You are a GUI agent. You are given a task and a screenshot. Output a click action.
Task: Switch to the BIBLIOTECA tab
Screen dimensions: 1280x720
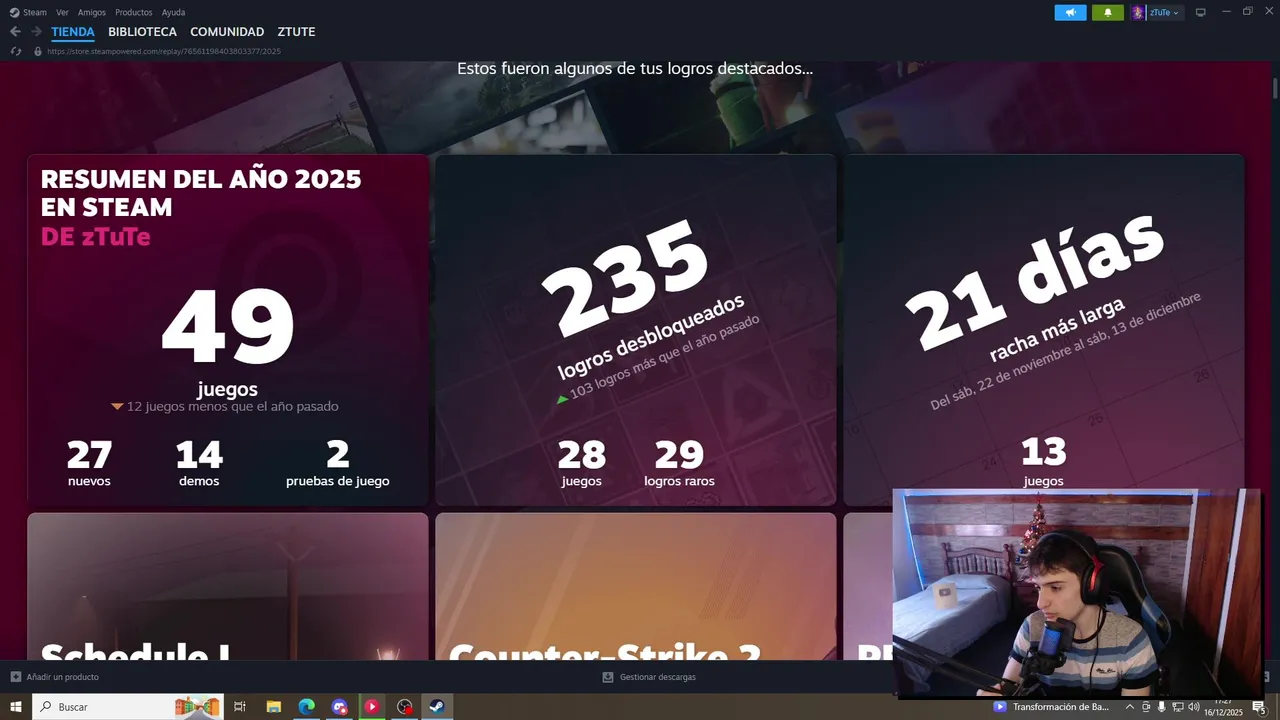pos(142,32)
